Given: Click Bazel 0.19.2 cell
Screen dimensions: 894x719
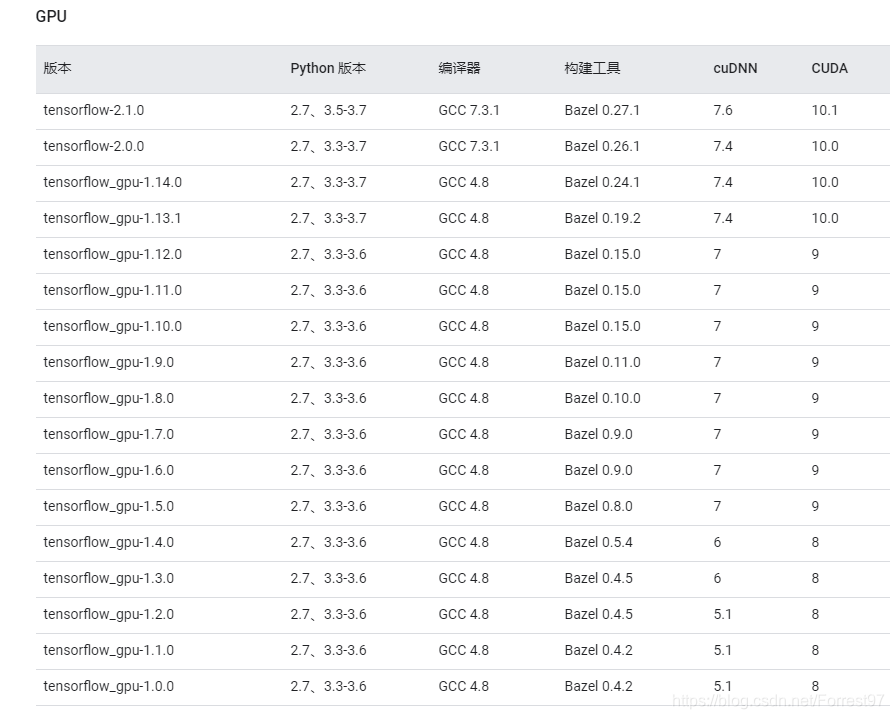Looking at the screenshot, I should tap(603, 218).
